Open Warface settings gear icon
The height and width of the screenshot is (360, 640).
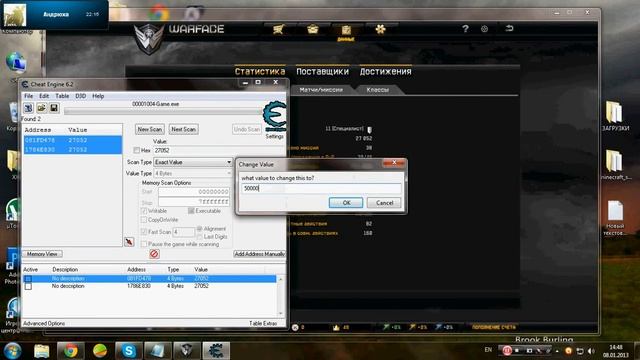click(x=484, y=29)
